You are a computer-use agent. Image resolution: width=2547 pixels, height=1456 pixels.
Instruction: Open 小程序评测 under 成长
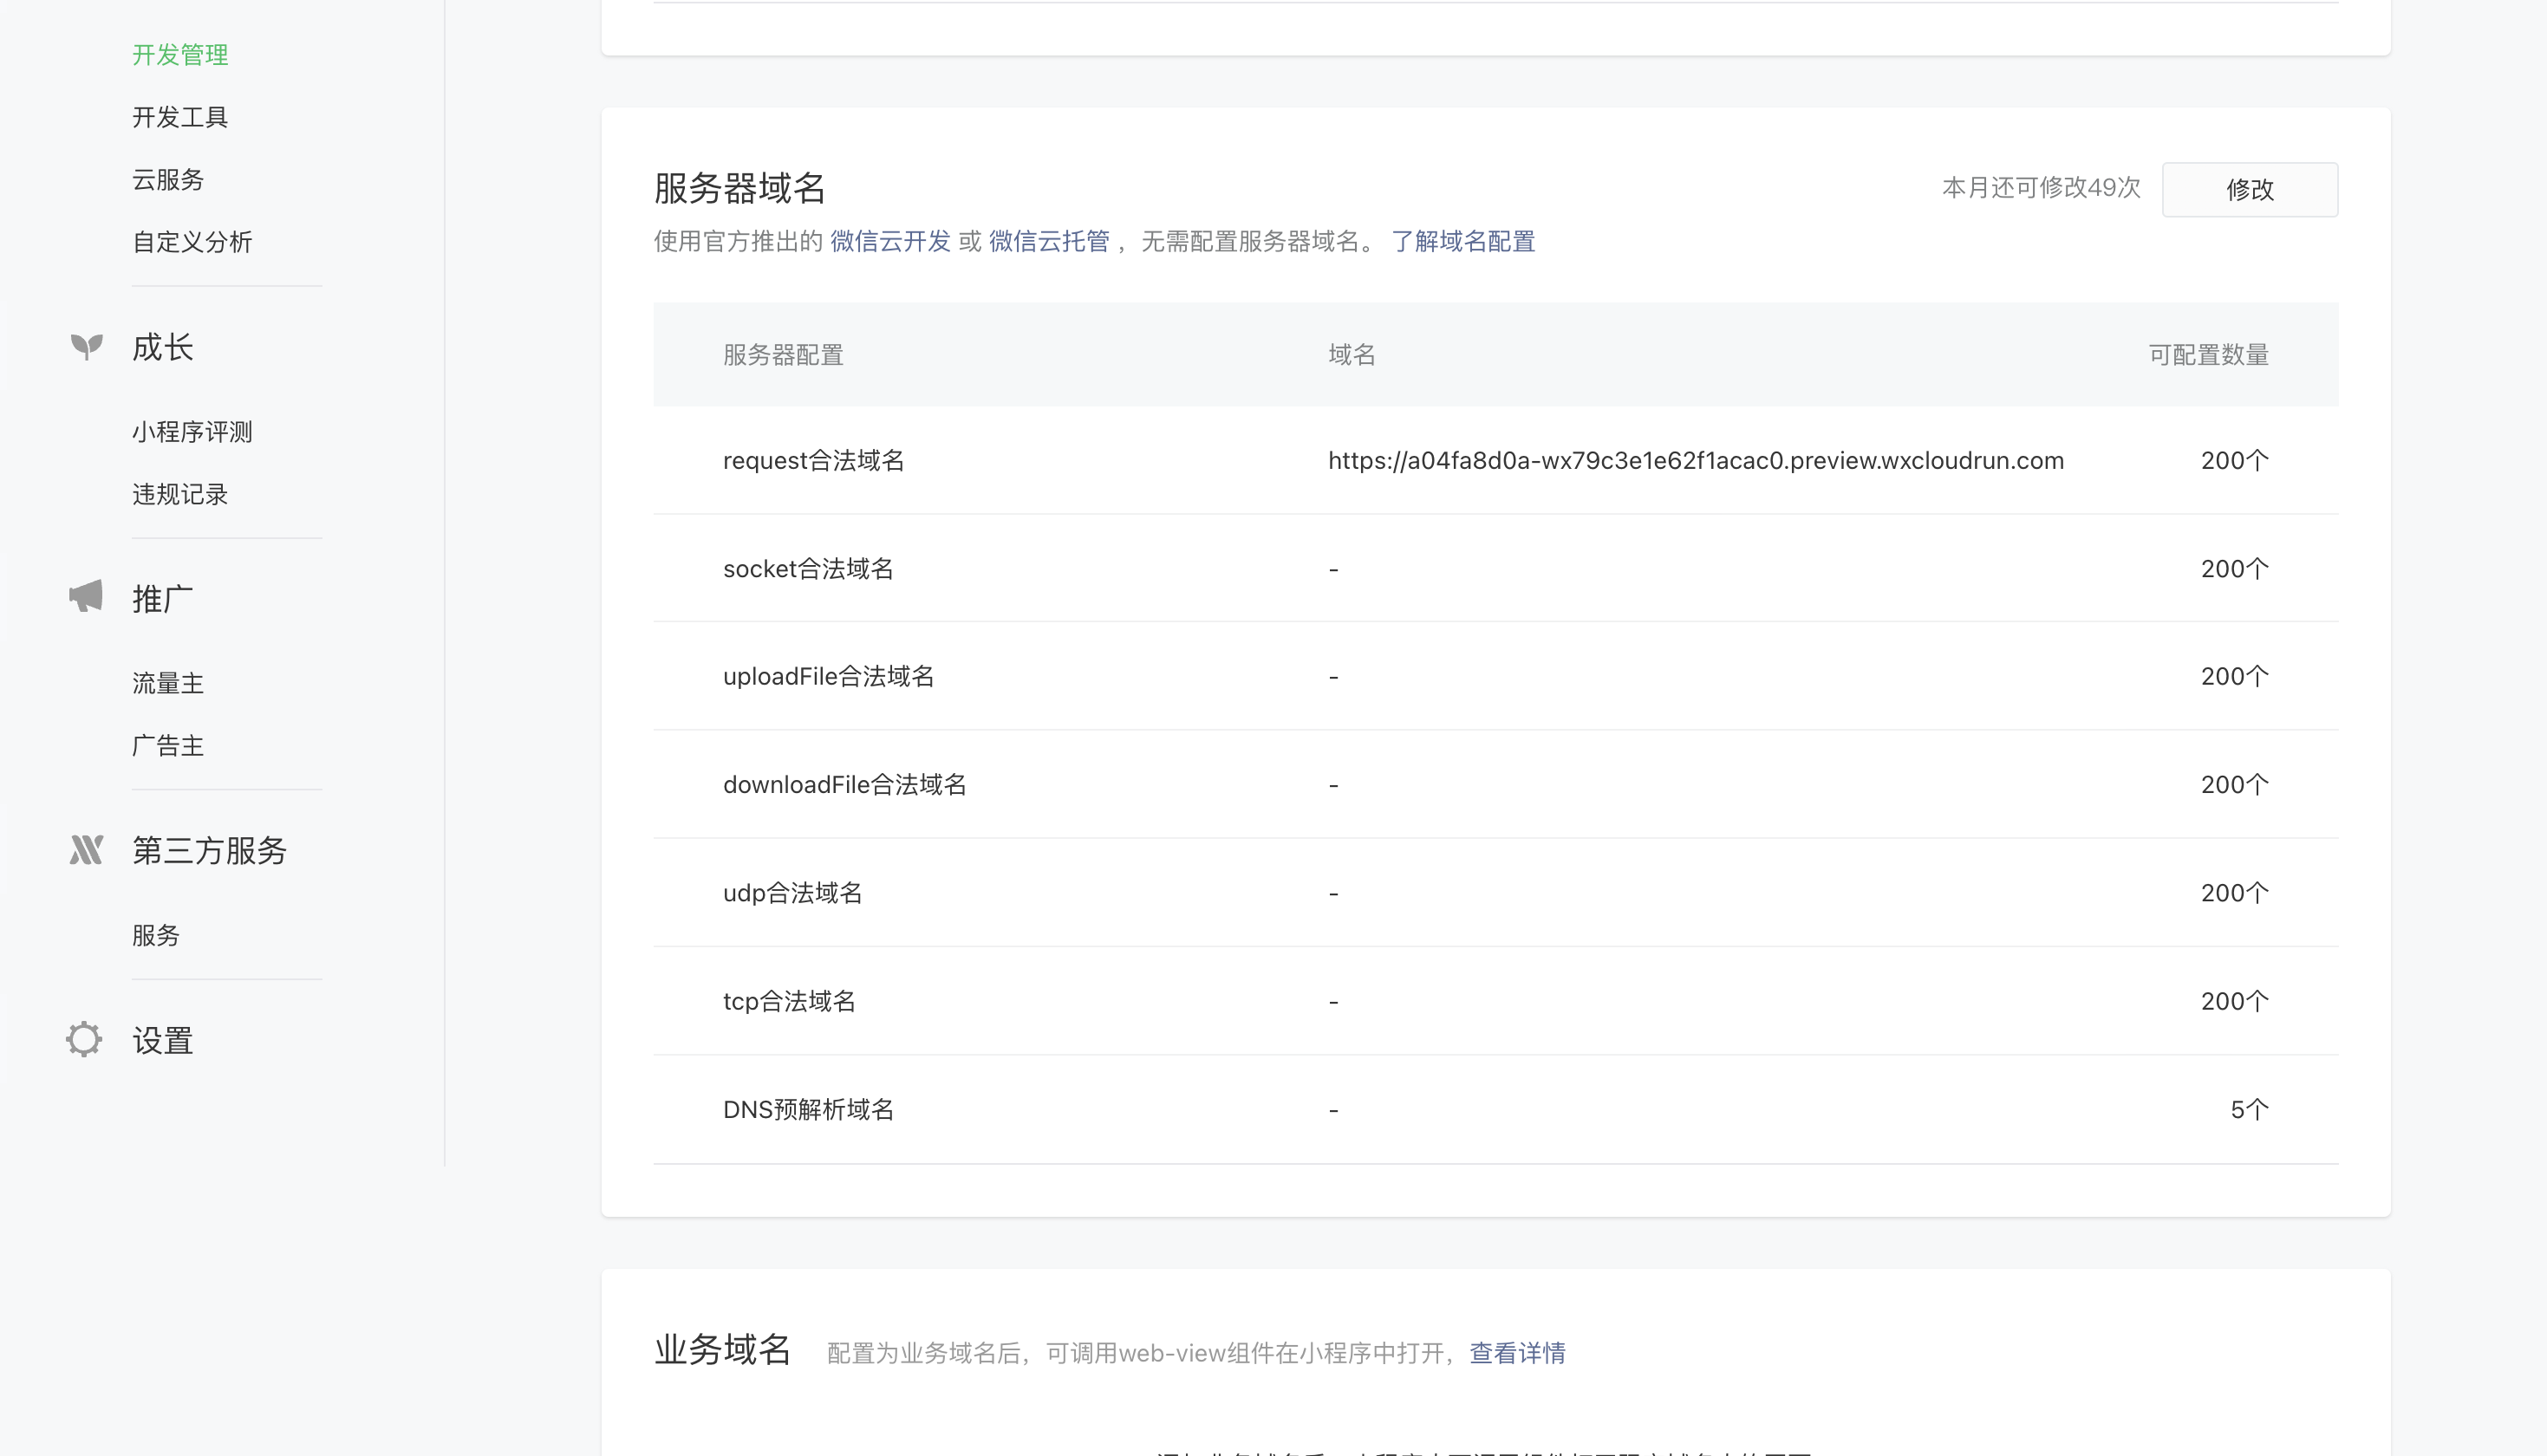click(192, 432)
